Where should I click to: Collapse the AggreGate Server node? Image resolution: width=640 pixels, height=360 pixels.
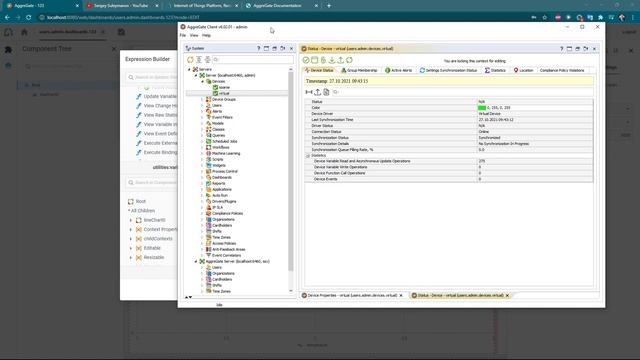coord(196,262)
